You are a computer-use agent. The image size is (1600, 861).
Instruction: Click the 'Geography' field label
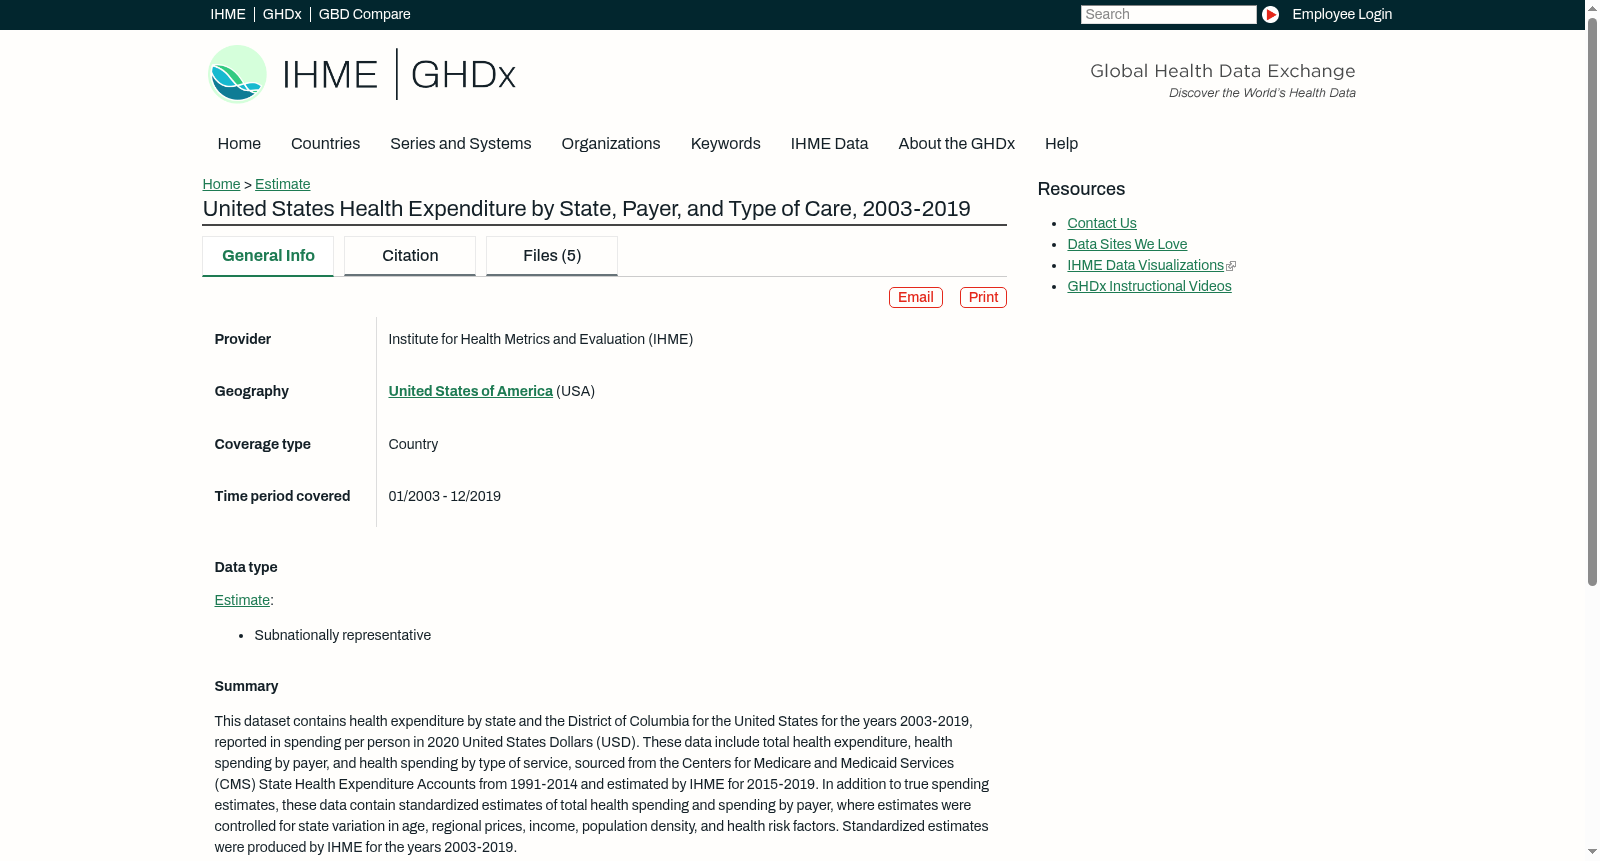[x=252, y=391]
